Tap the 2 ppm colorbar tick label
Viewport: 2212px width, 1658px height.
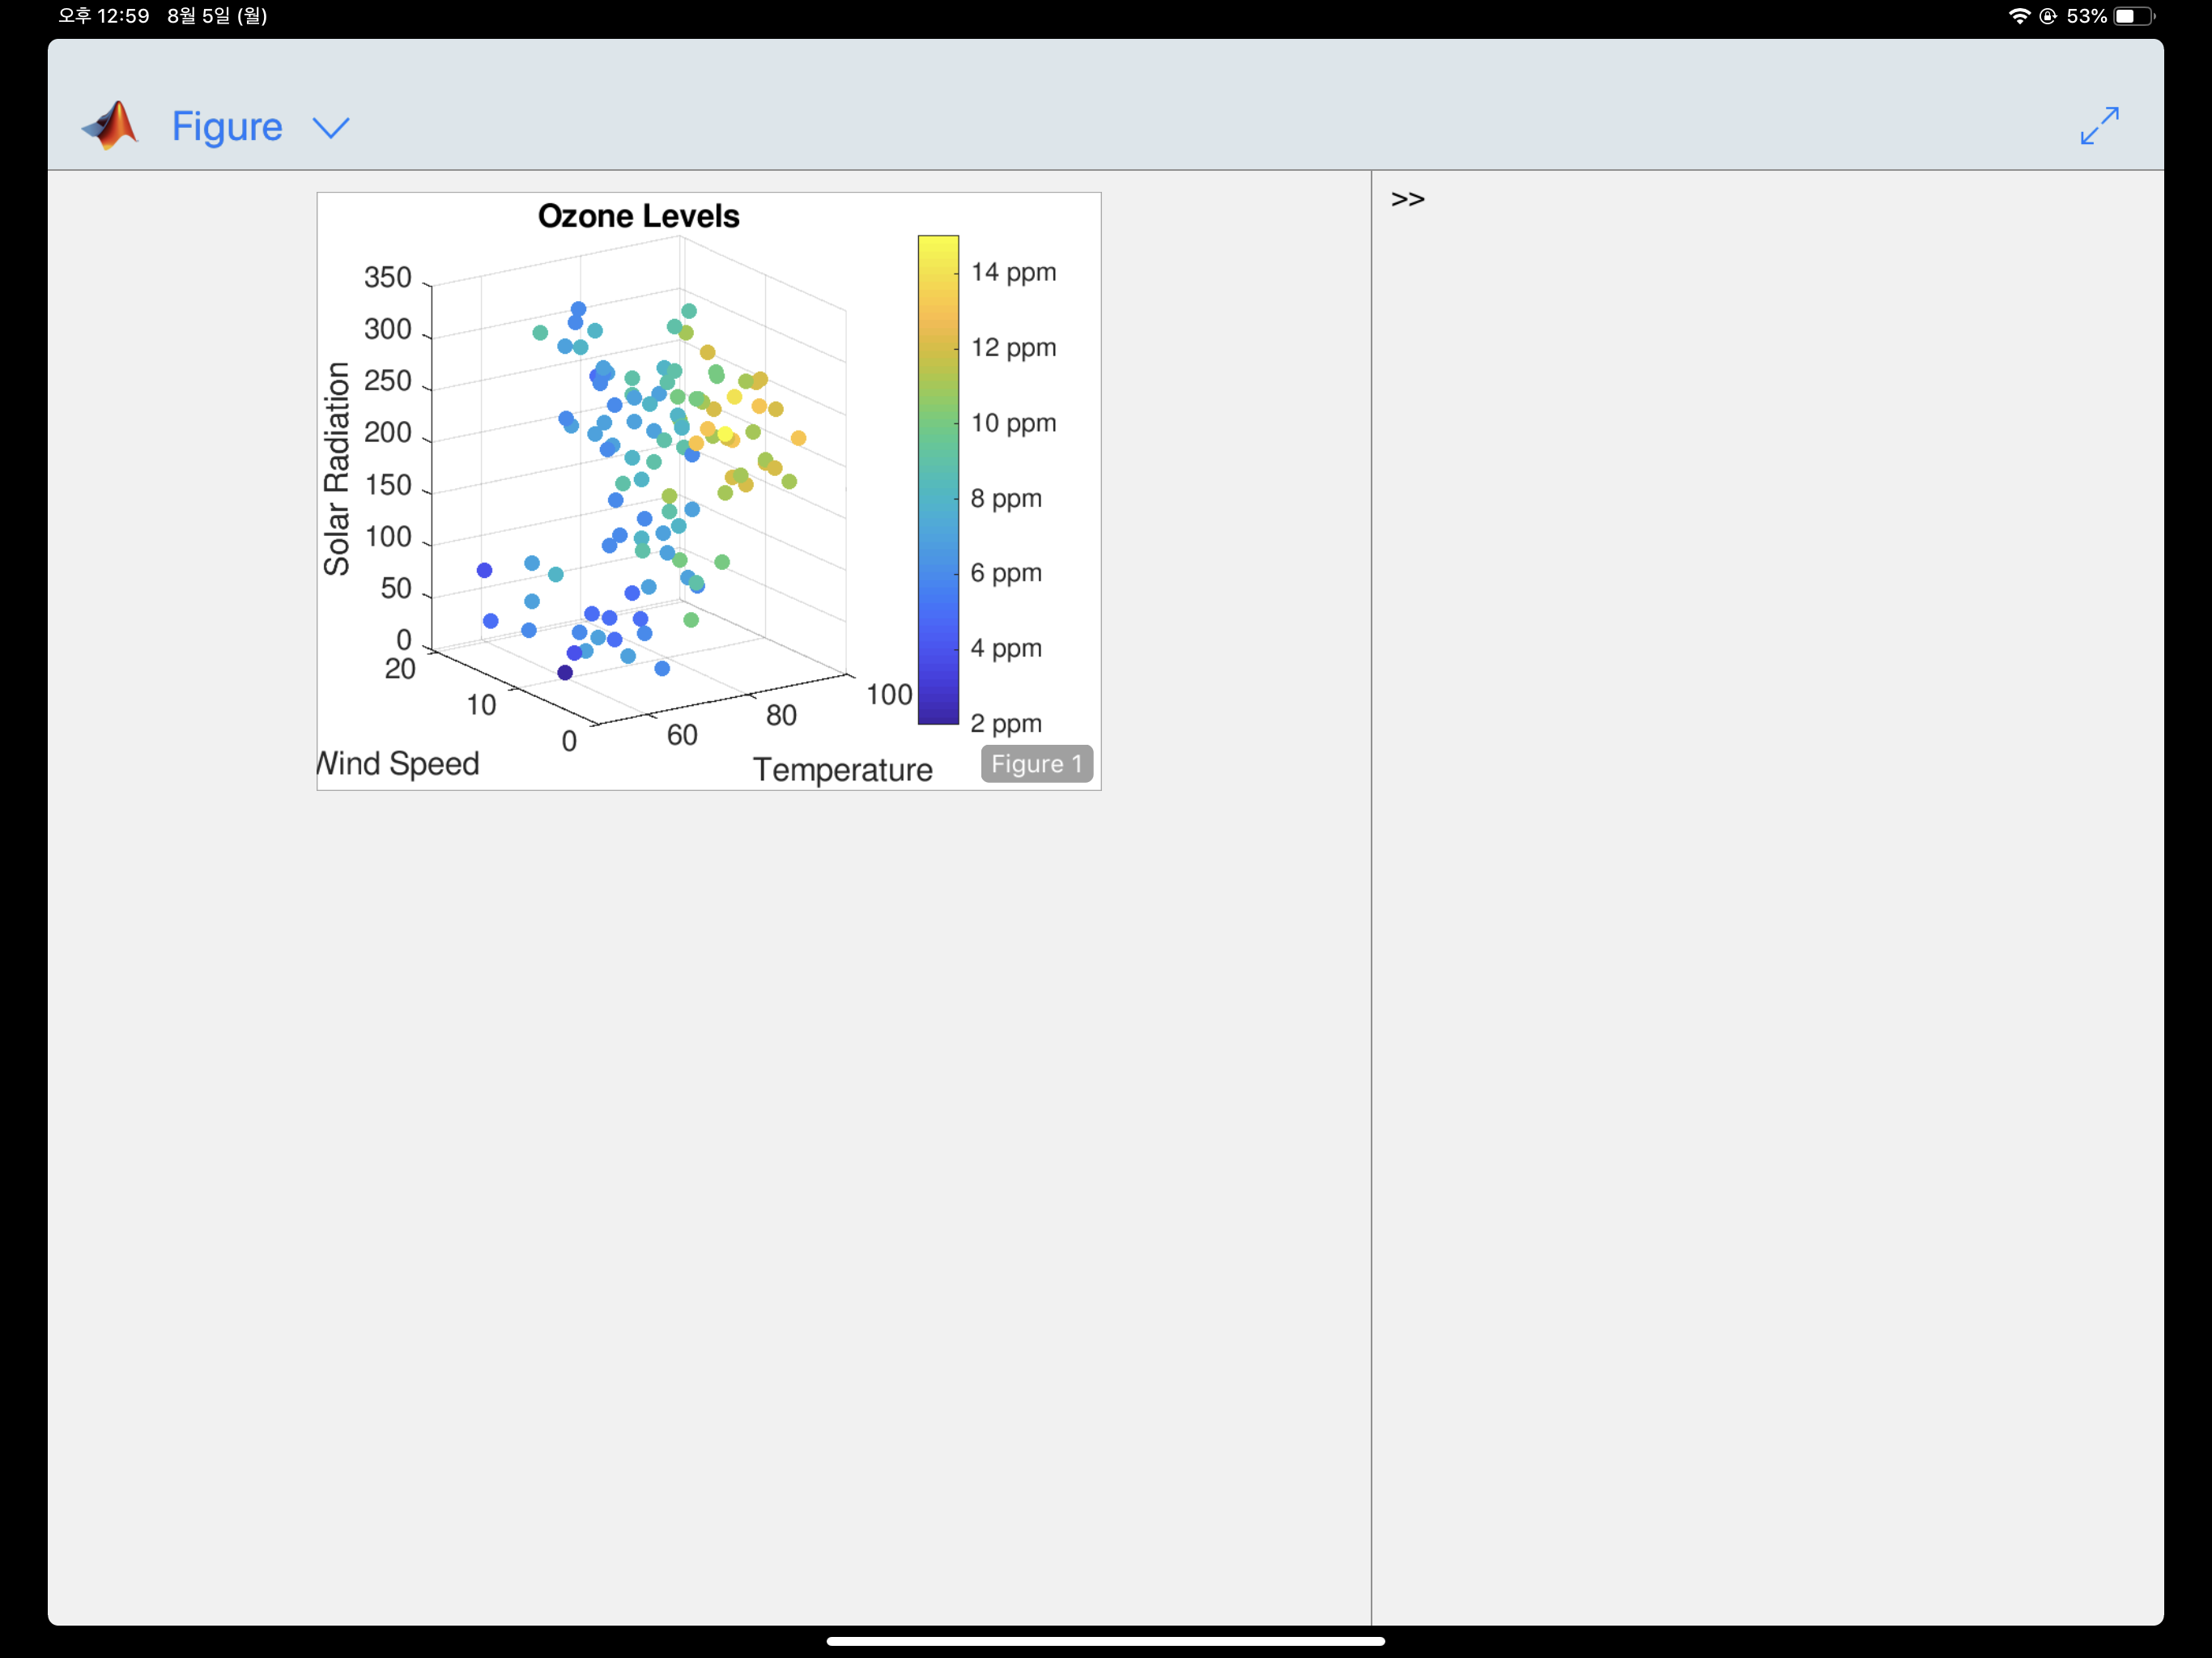(1006, 723)
